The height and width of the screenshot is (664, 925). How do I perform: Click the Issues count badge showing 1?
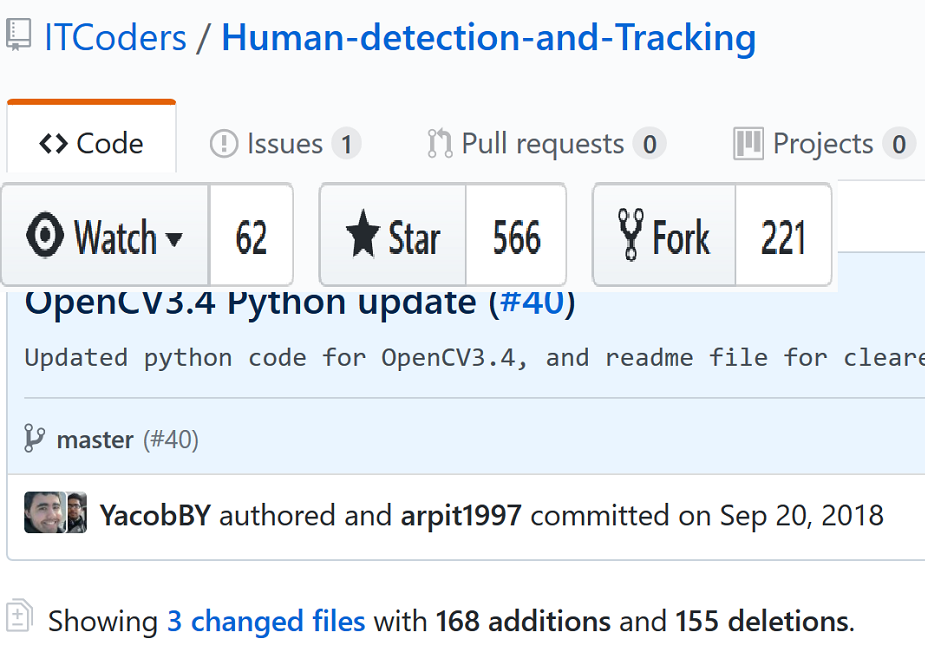point(346,144)
